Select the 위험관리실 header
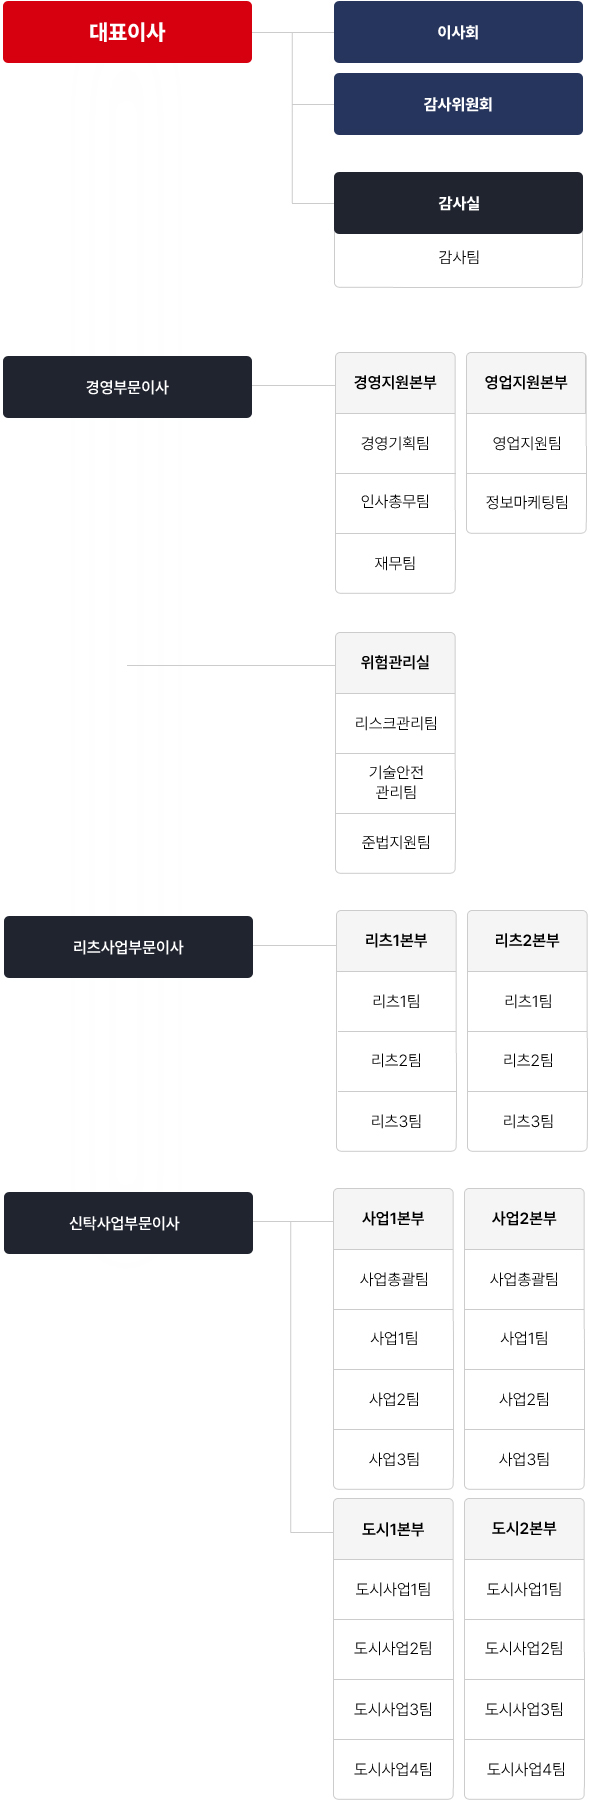This screenshot has height=1817, width=590. [x=395, y=663]
